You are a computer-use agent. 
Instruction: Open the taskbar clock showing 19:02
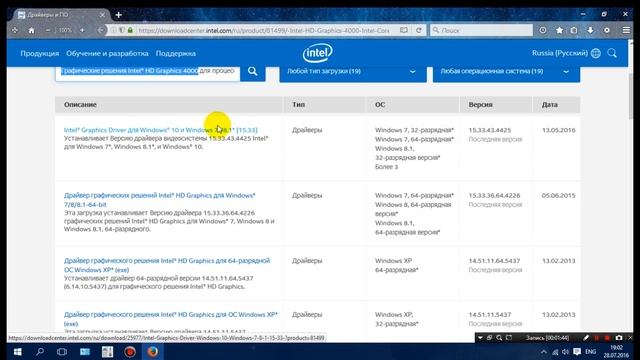coord(616,352)
